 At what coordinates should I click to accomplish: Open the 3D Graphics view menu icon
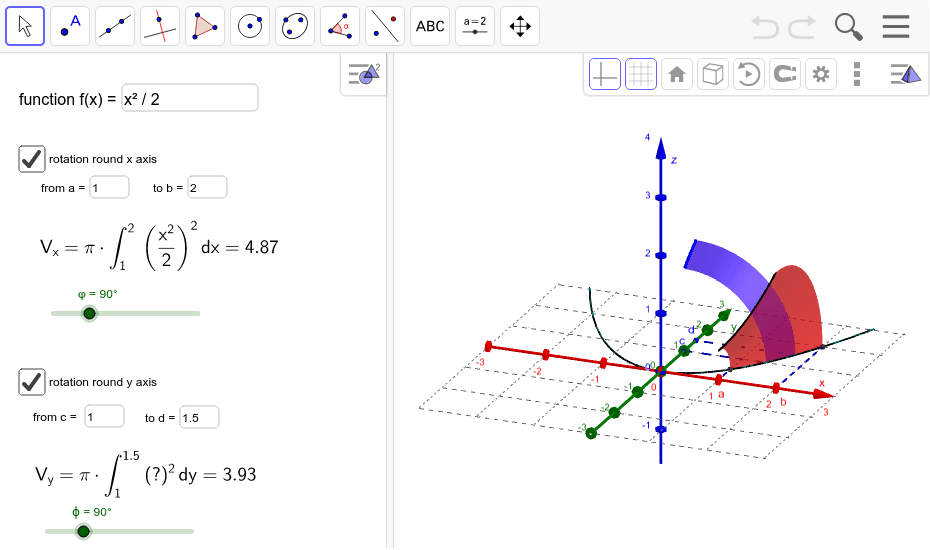point(906,74)
